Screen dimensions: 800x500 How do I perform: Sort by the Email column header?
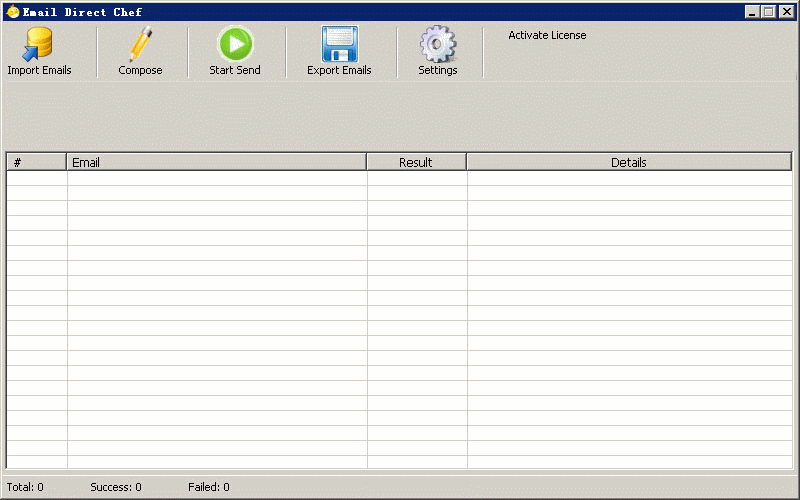tap(216, 162)
